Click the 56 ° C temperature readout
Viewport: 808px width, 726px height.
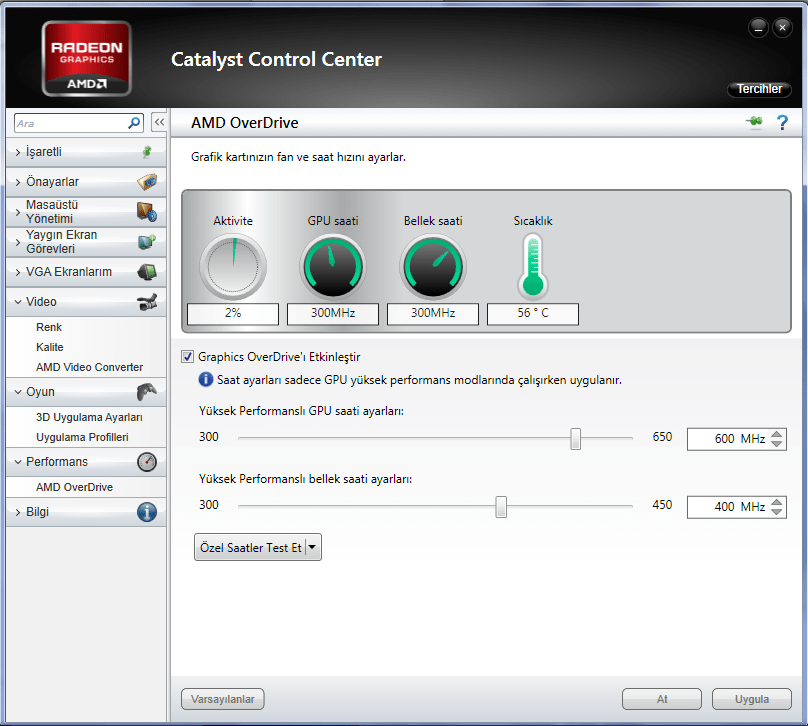pos(533,313)
